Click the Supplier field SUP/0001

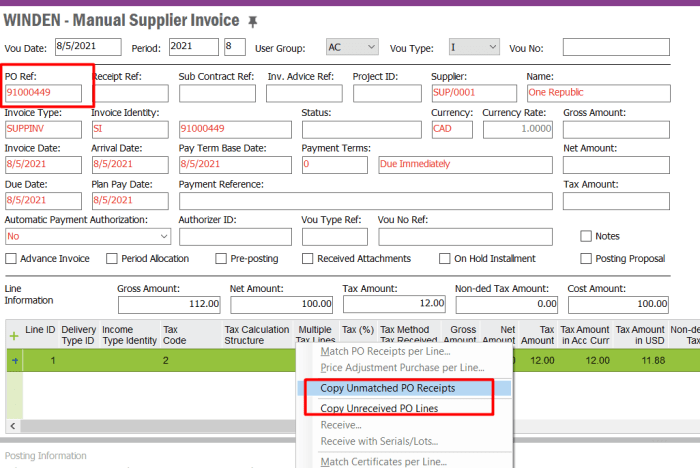[x=474, y=93]
